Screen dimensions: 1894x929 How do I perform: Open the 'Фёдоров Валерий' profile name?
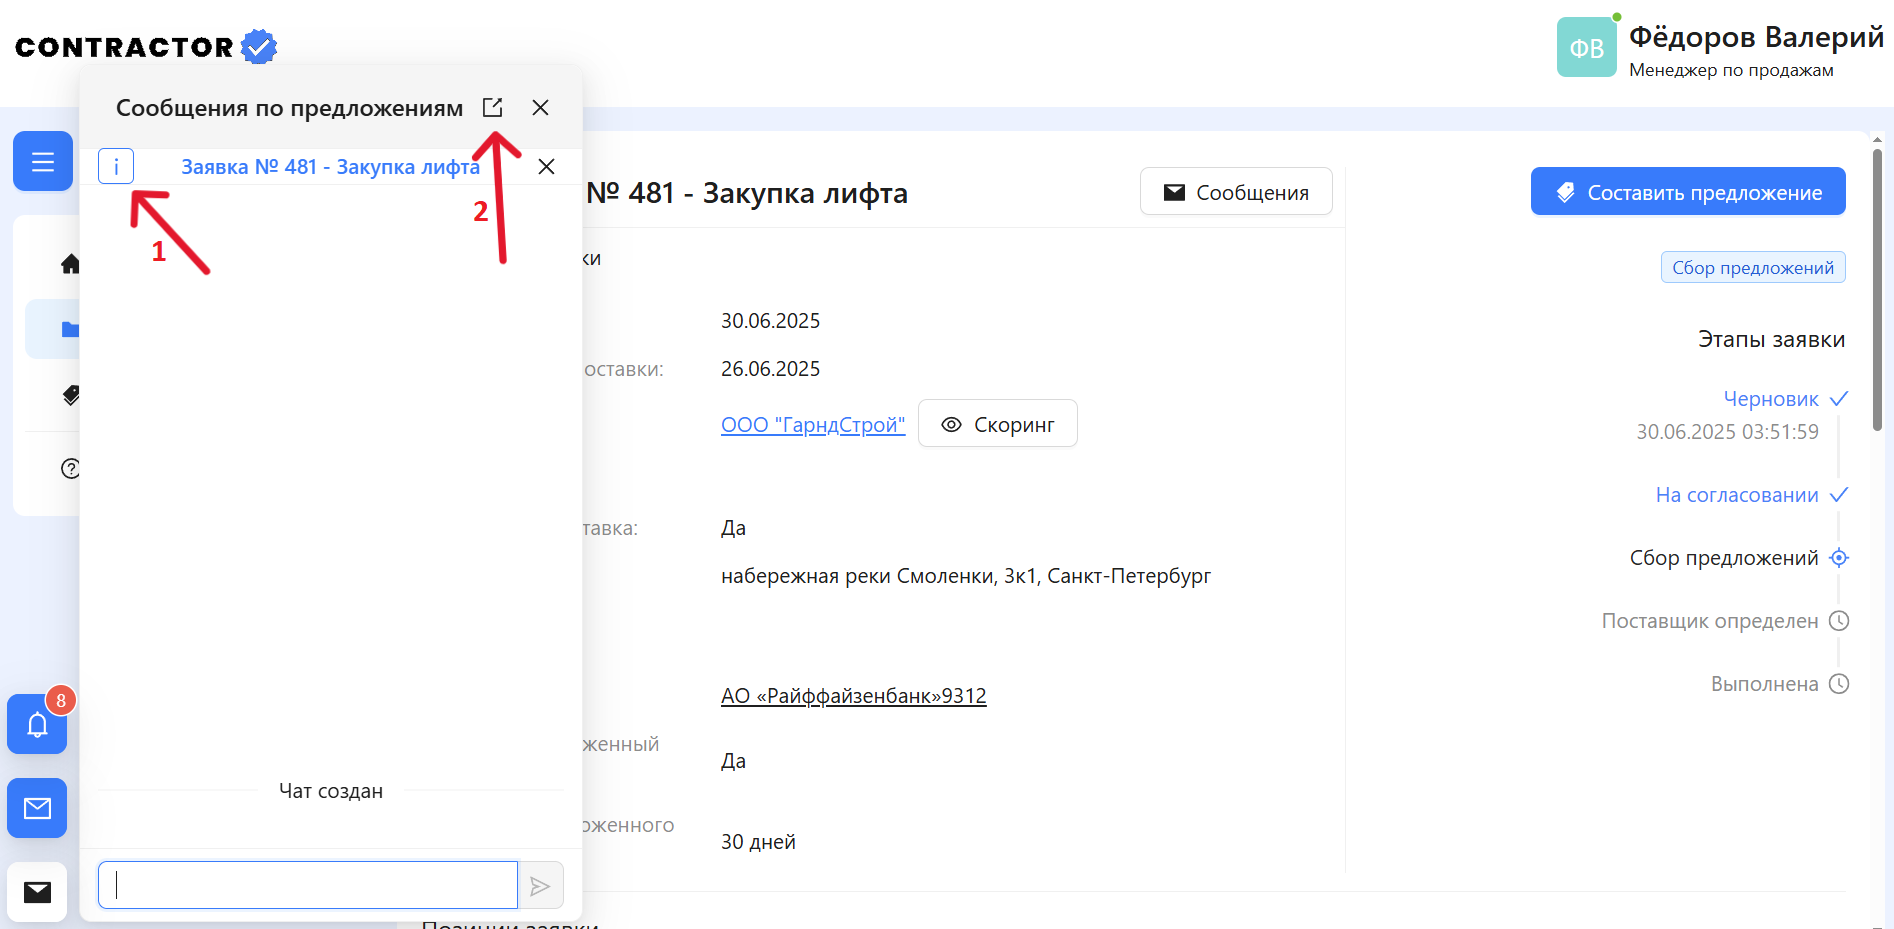[1756, 37]
